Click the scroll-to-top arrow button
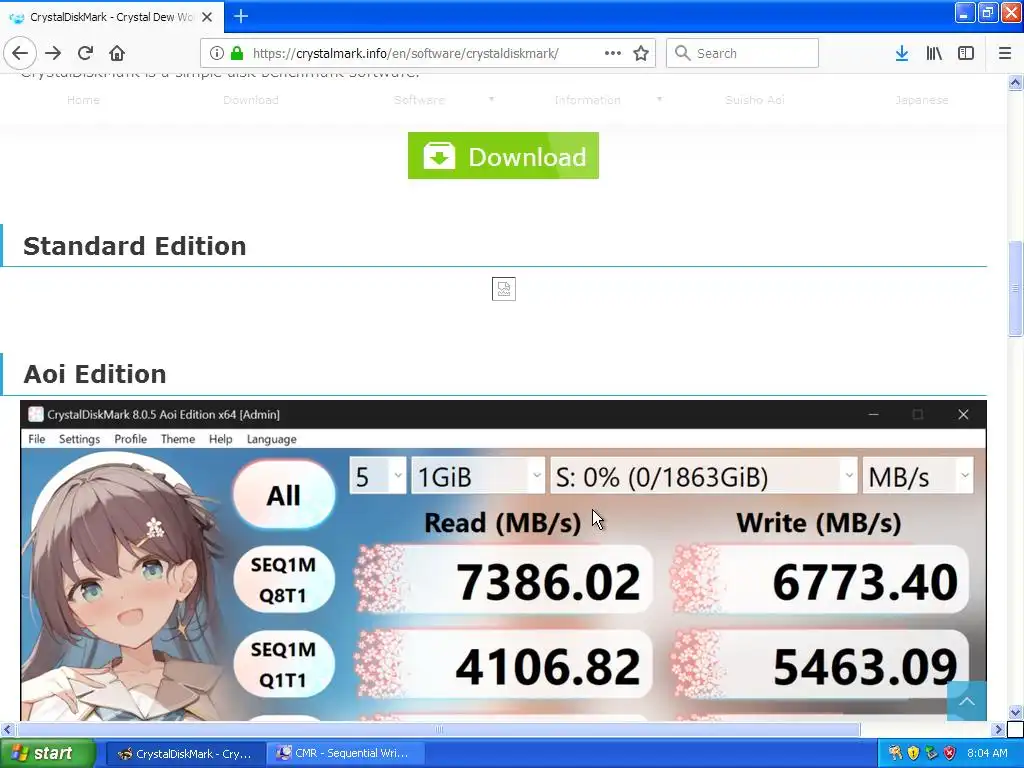 coord(967,701)
